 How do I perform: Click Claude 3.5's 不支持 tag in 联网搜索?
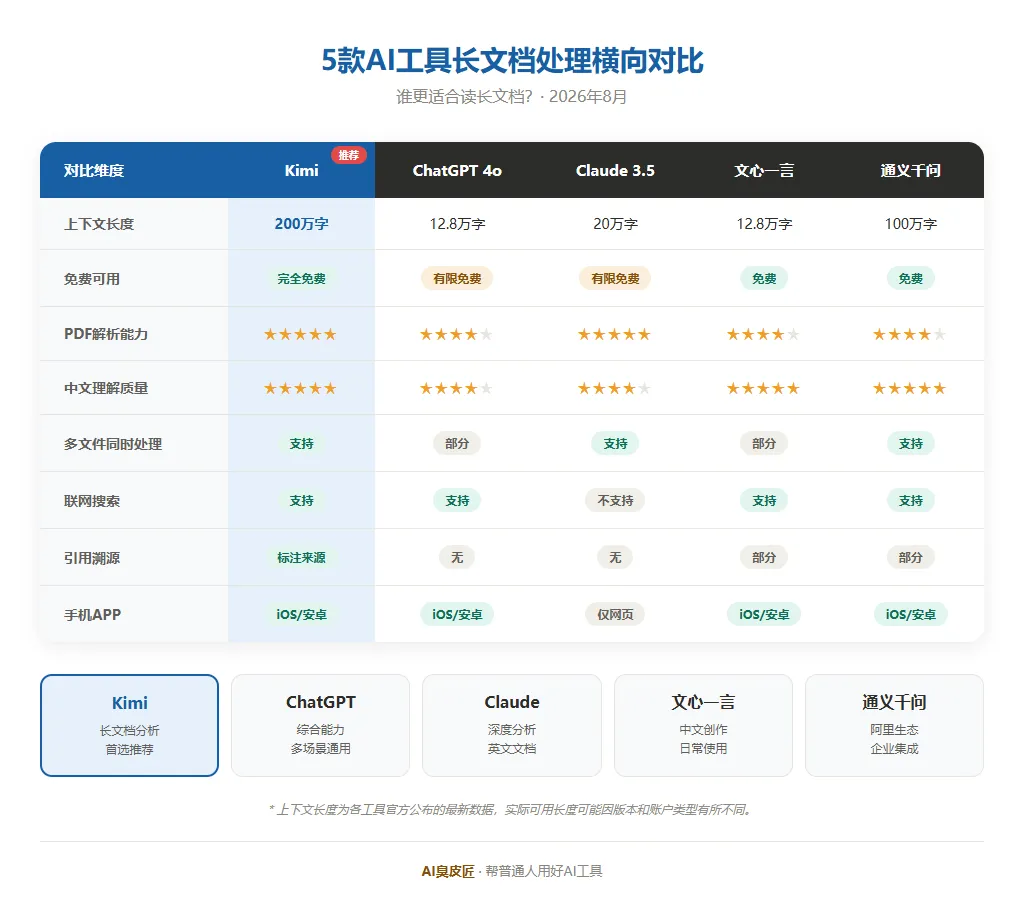pos(615,500)
